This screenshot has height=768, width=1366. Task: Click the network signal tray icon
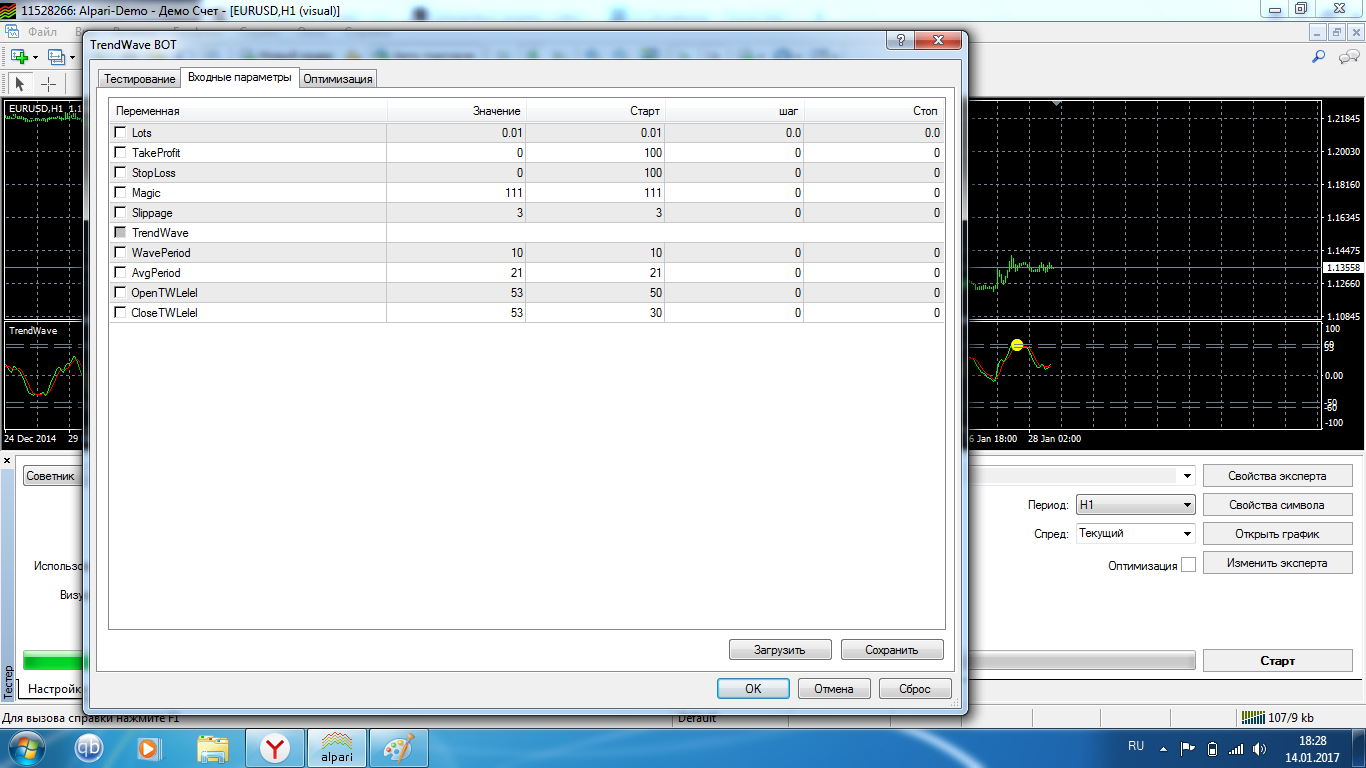click(1237, 748)
